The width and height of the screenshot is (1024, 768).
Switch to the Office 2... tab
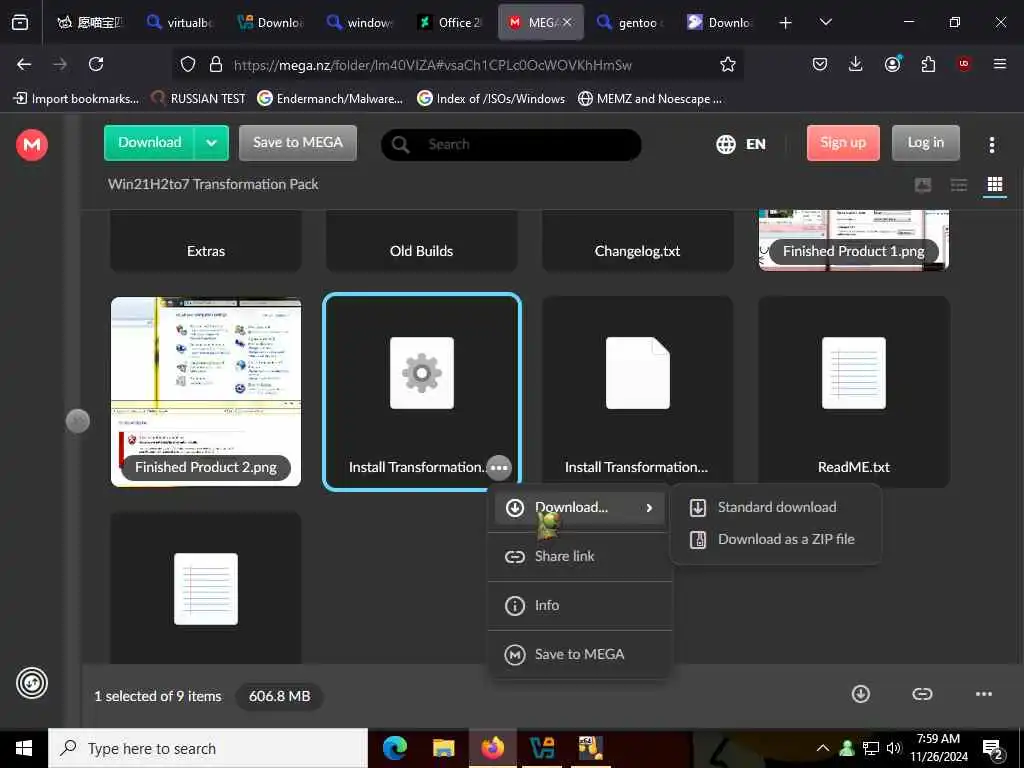tap(451, 23)
